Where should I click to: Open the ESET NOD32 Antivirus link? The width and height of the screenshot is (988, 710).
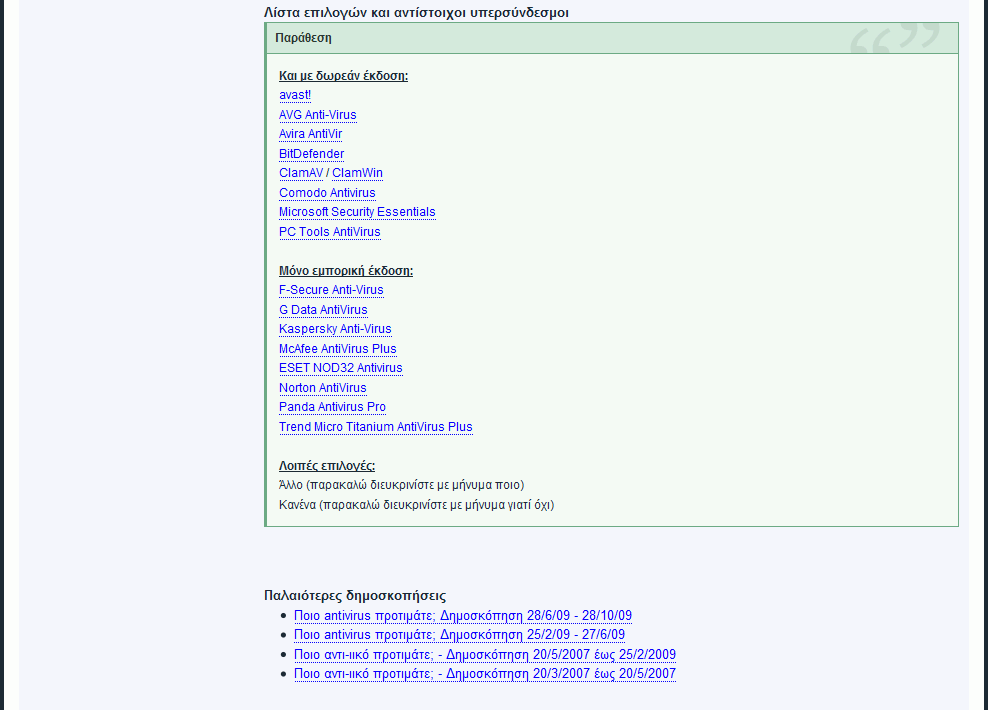coord(341,368)
